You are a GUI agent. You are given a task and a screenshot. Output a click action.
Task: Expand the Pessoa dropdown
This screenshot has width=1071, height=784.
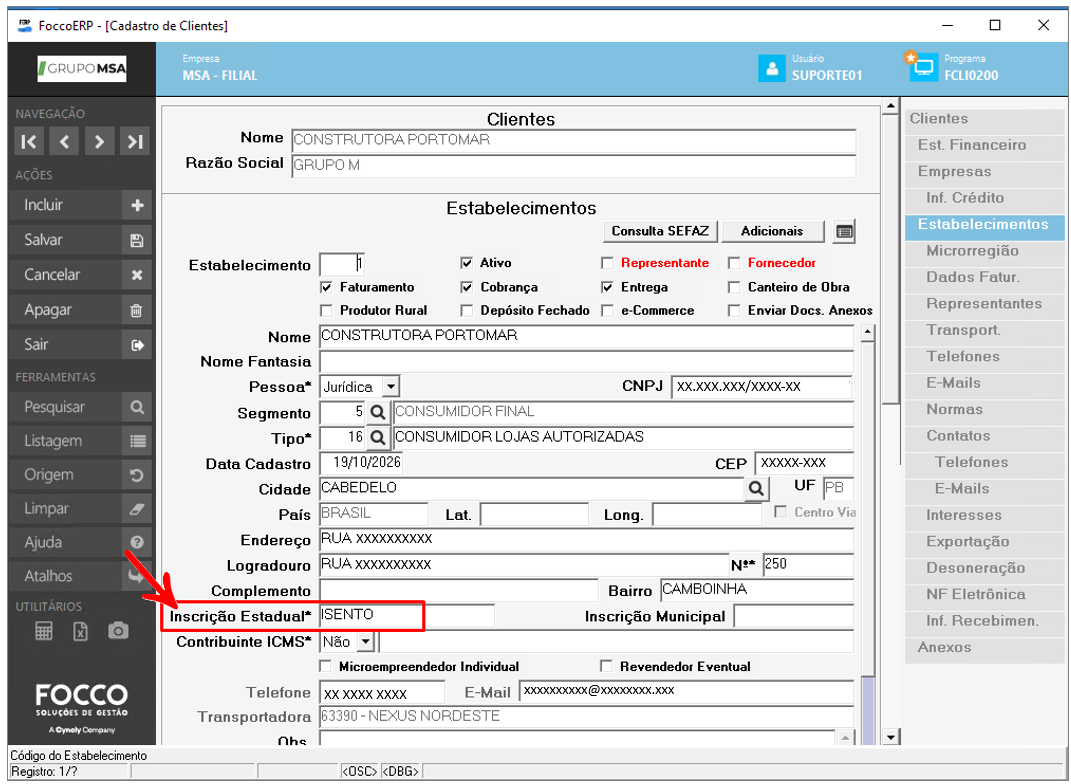pyautogui.click(x=391, y=387)
